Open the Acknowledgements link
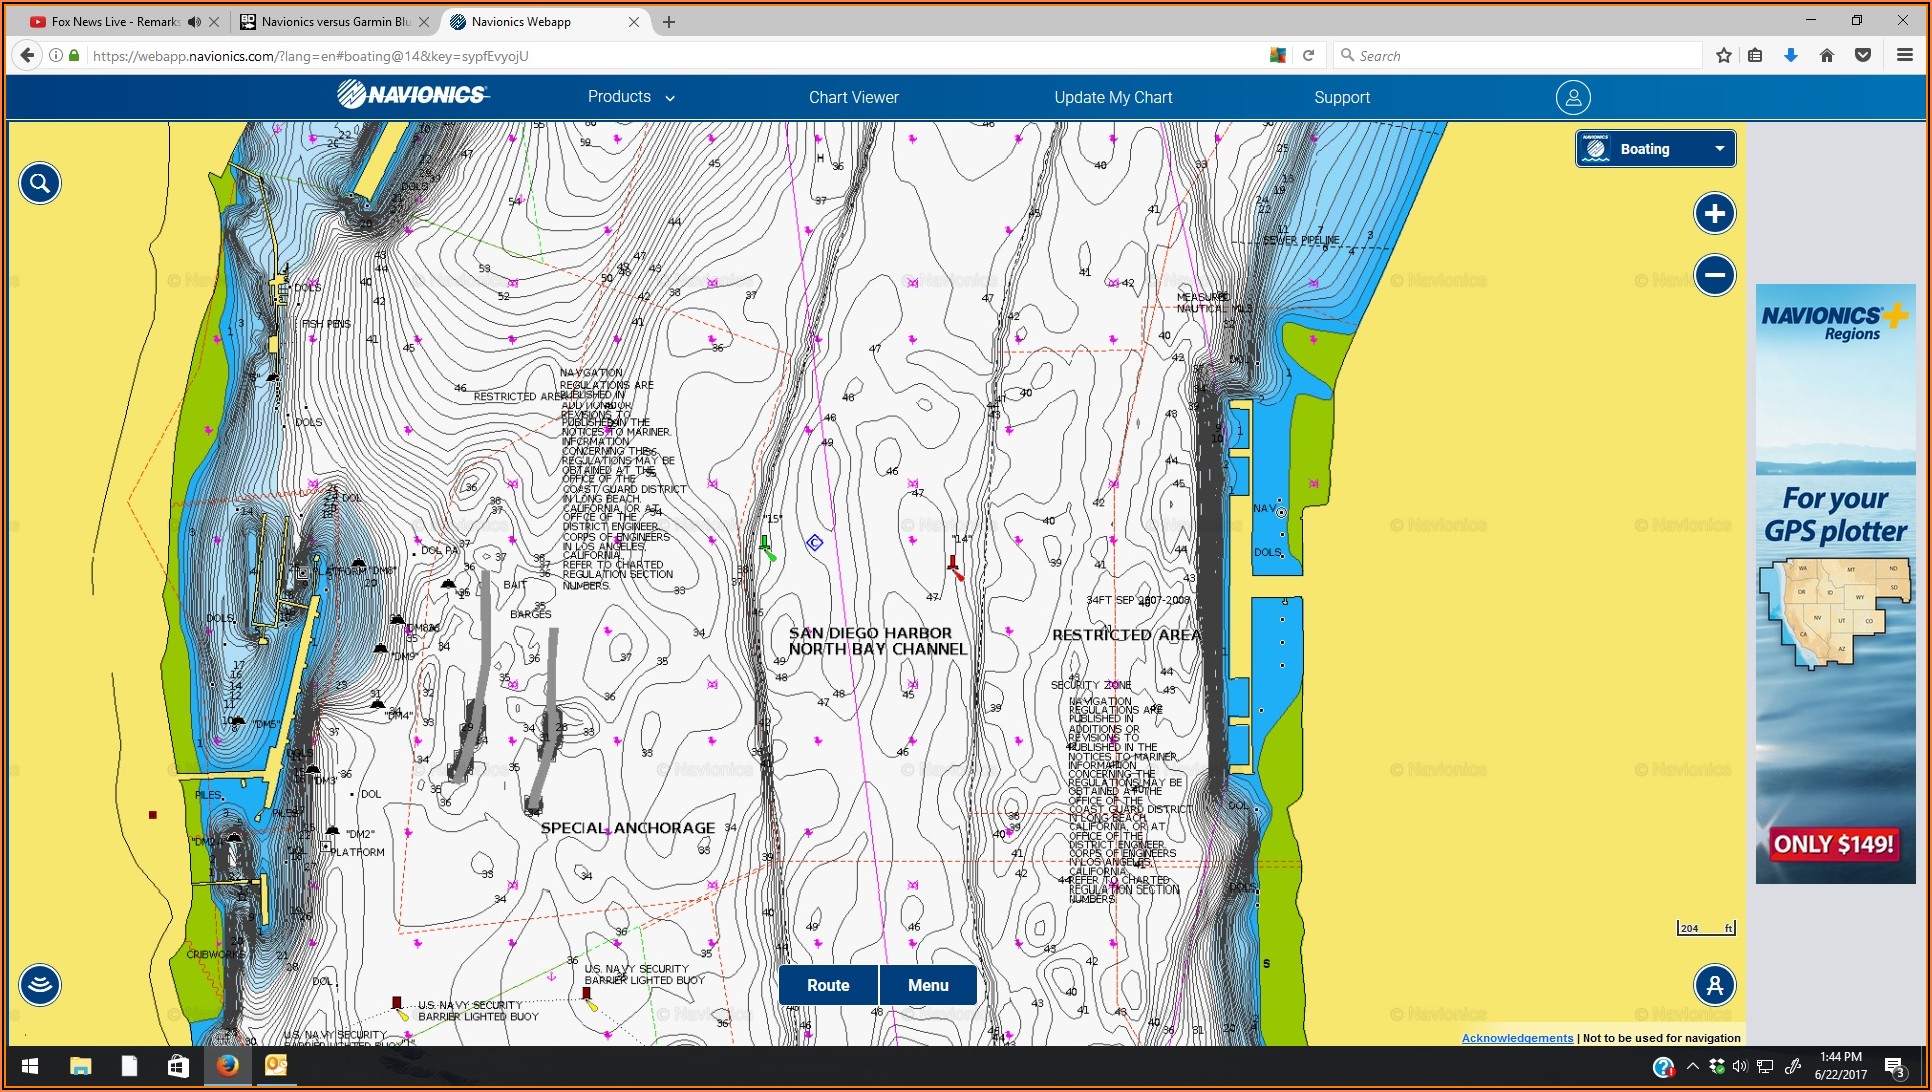Screen dimensions: 1932x1092 (x=1516, y=1038)
